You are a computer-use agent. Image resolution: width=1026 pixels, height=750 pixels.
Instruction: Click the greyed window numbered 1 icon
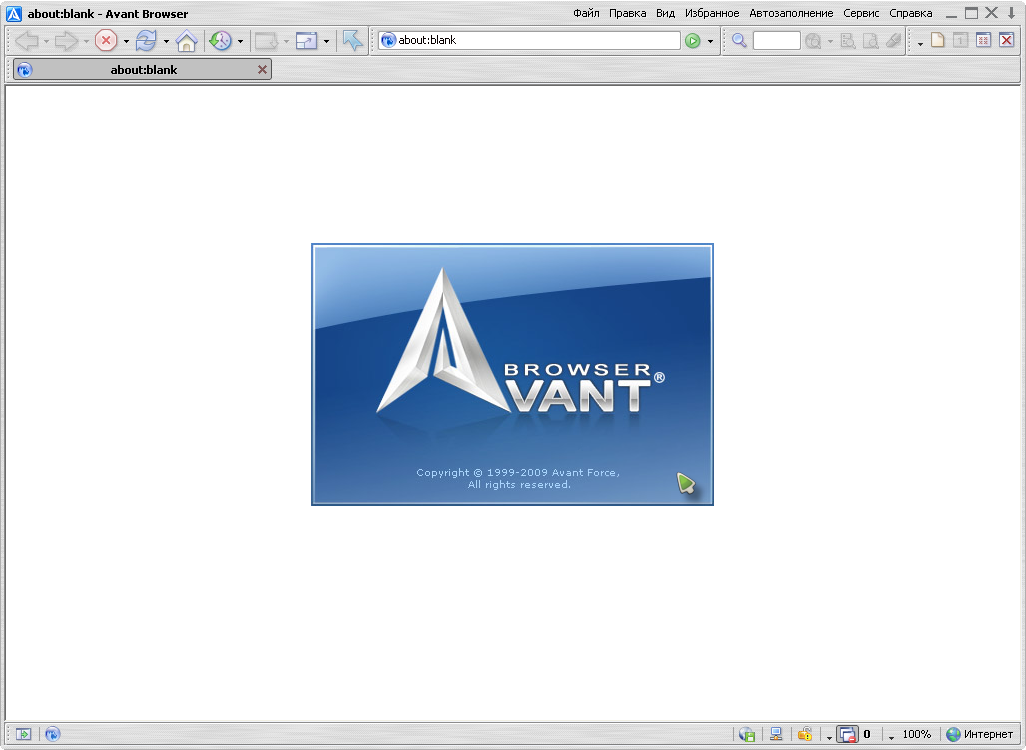pos(961,40)
